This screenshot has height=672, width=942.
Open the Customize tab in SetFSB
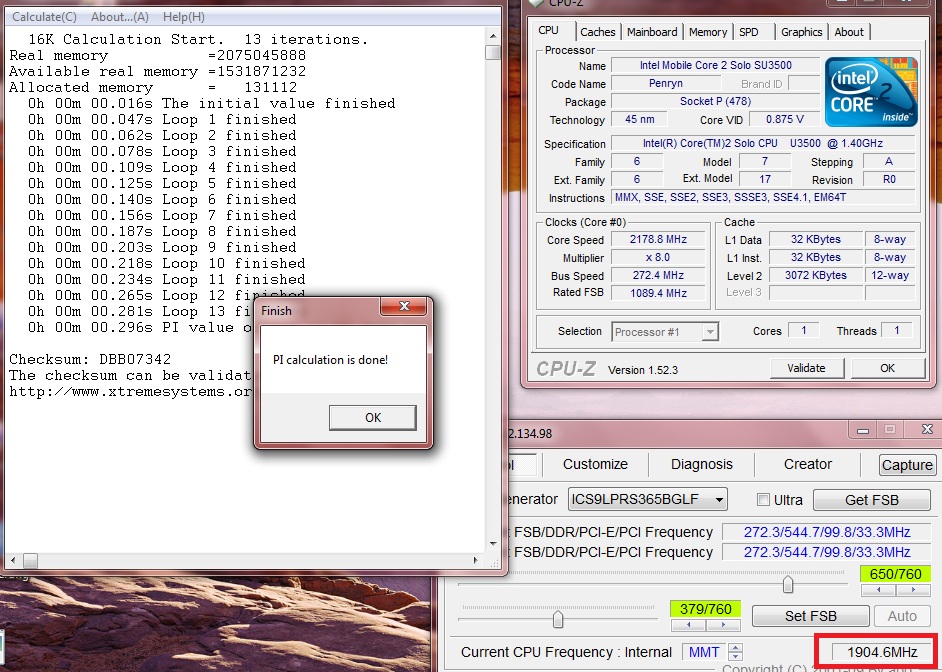tap(595, 464)
